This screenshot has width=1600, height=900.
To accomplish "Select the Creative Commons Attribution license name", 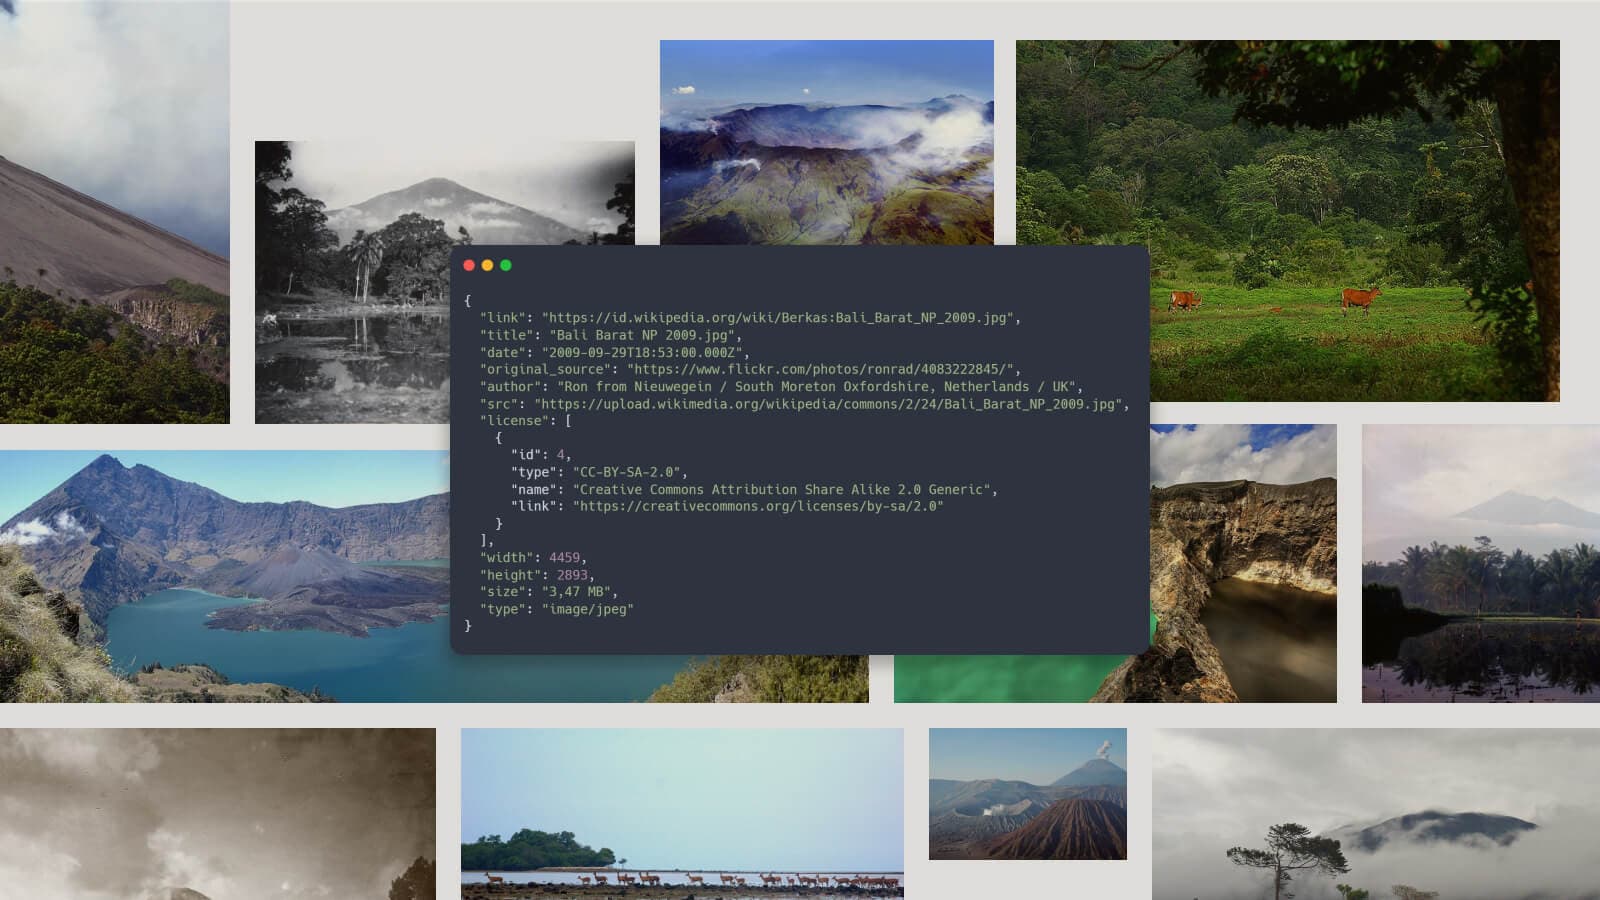I will (x=781, y=489).
